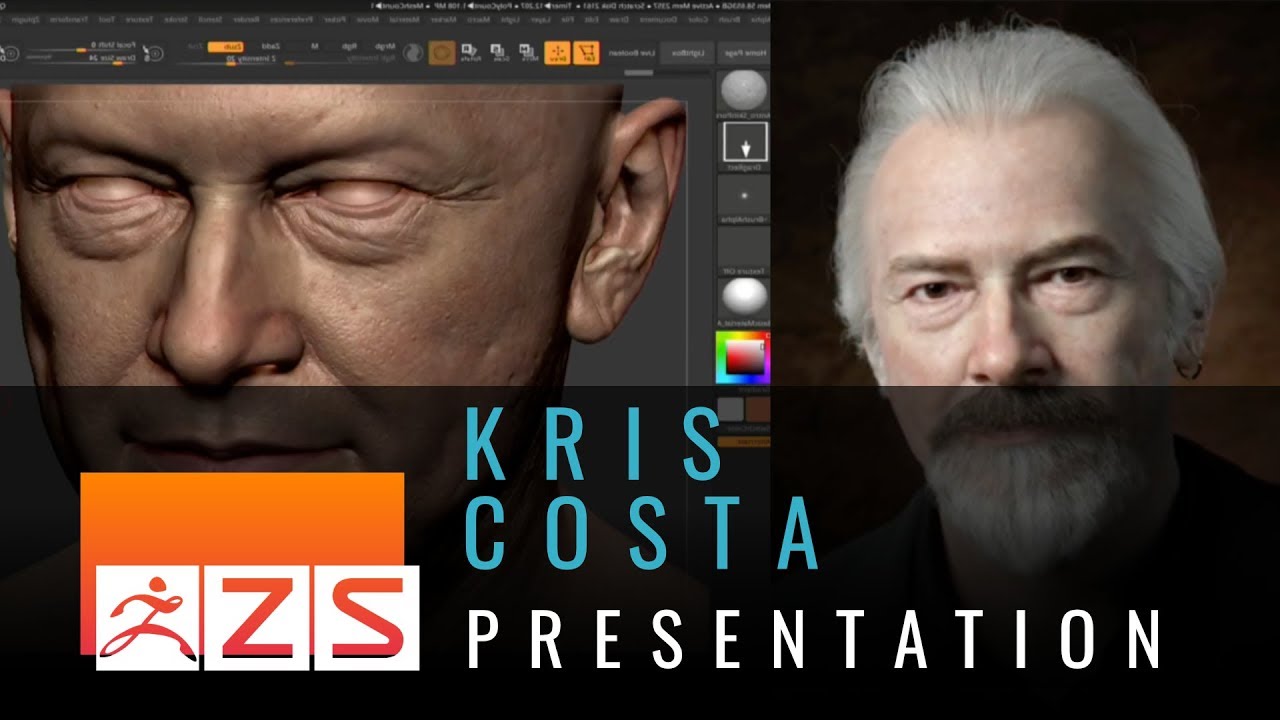This screenshot has height=720, width=1280.
Task: Open the Document menu
Action: pos(658,19)
